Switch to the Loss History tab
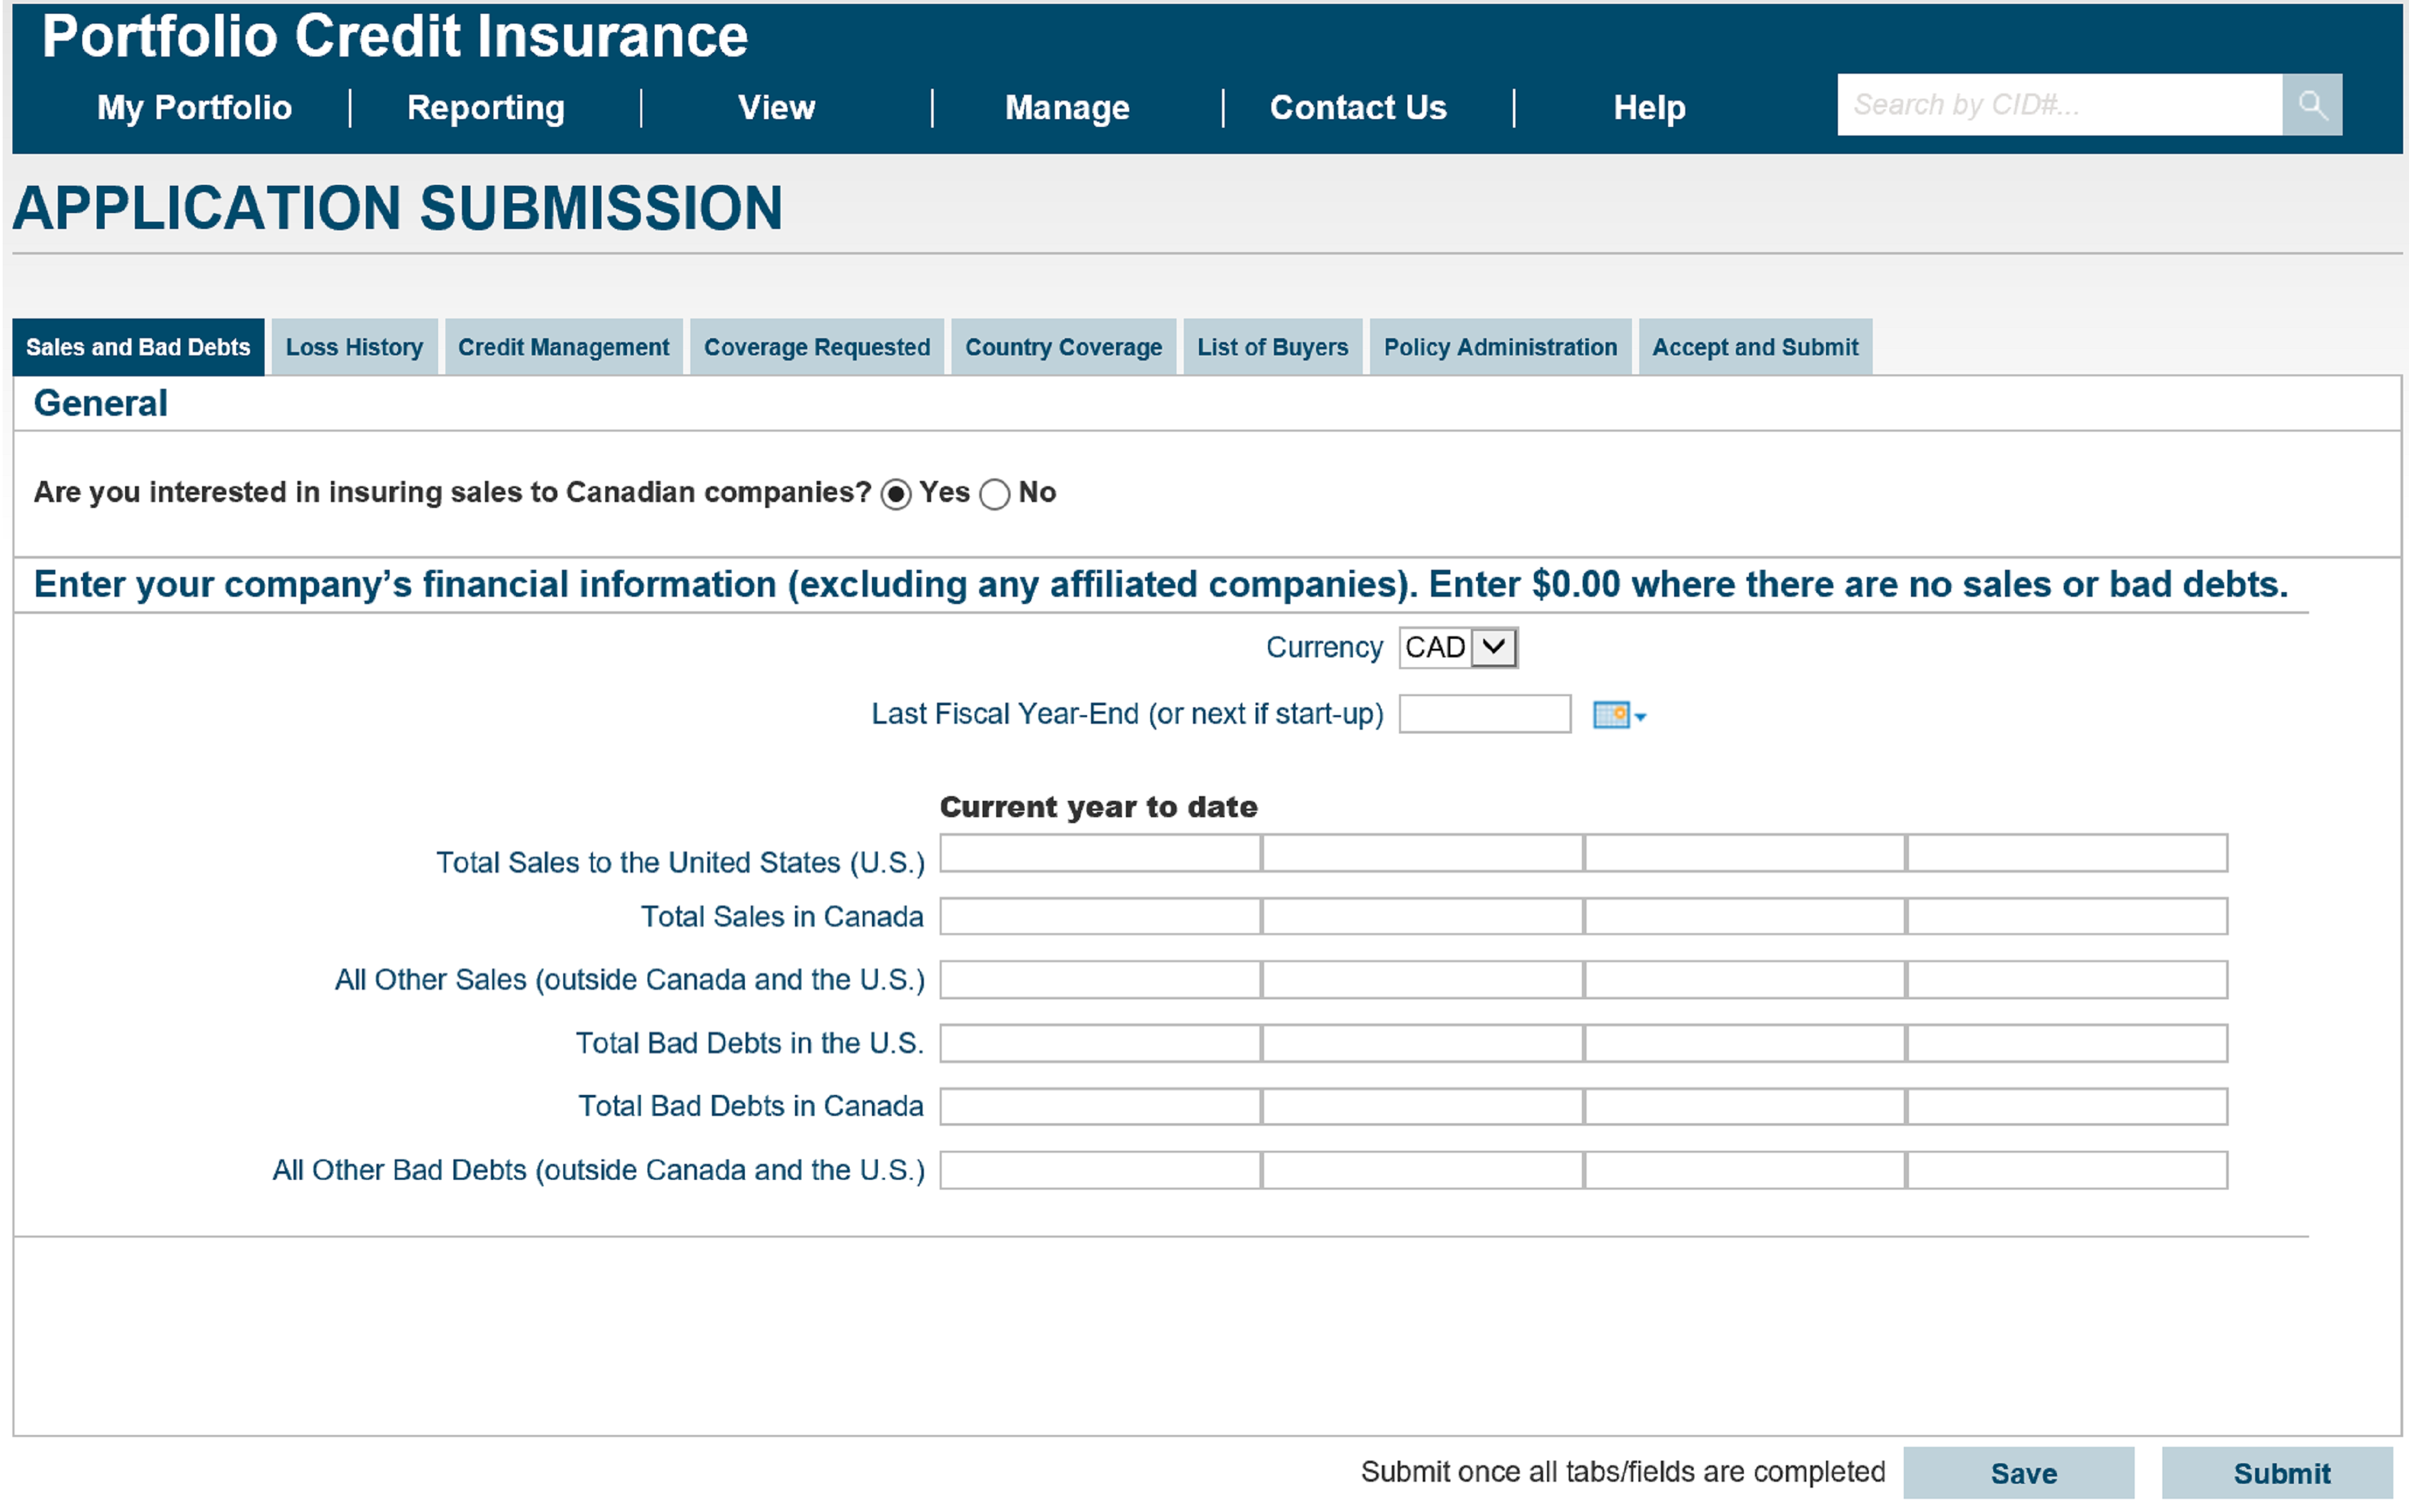 click(354, 347)
